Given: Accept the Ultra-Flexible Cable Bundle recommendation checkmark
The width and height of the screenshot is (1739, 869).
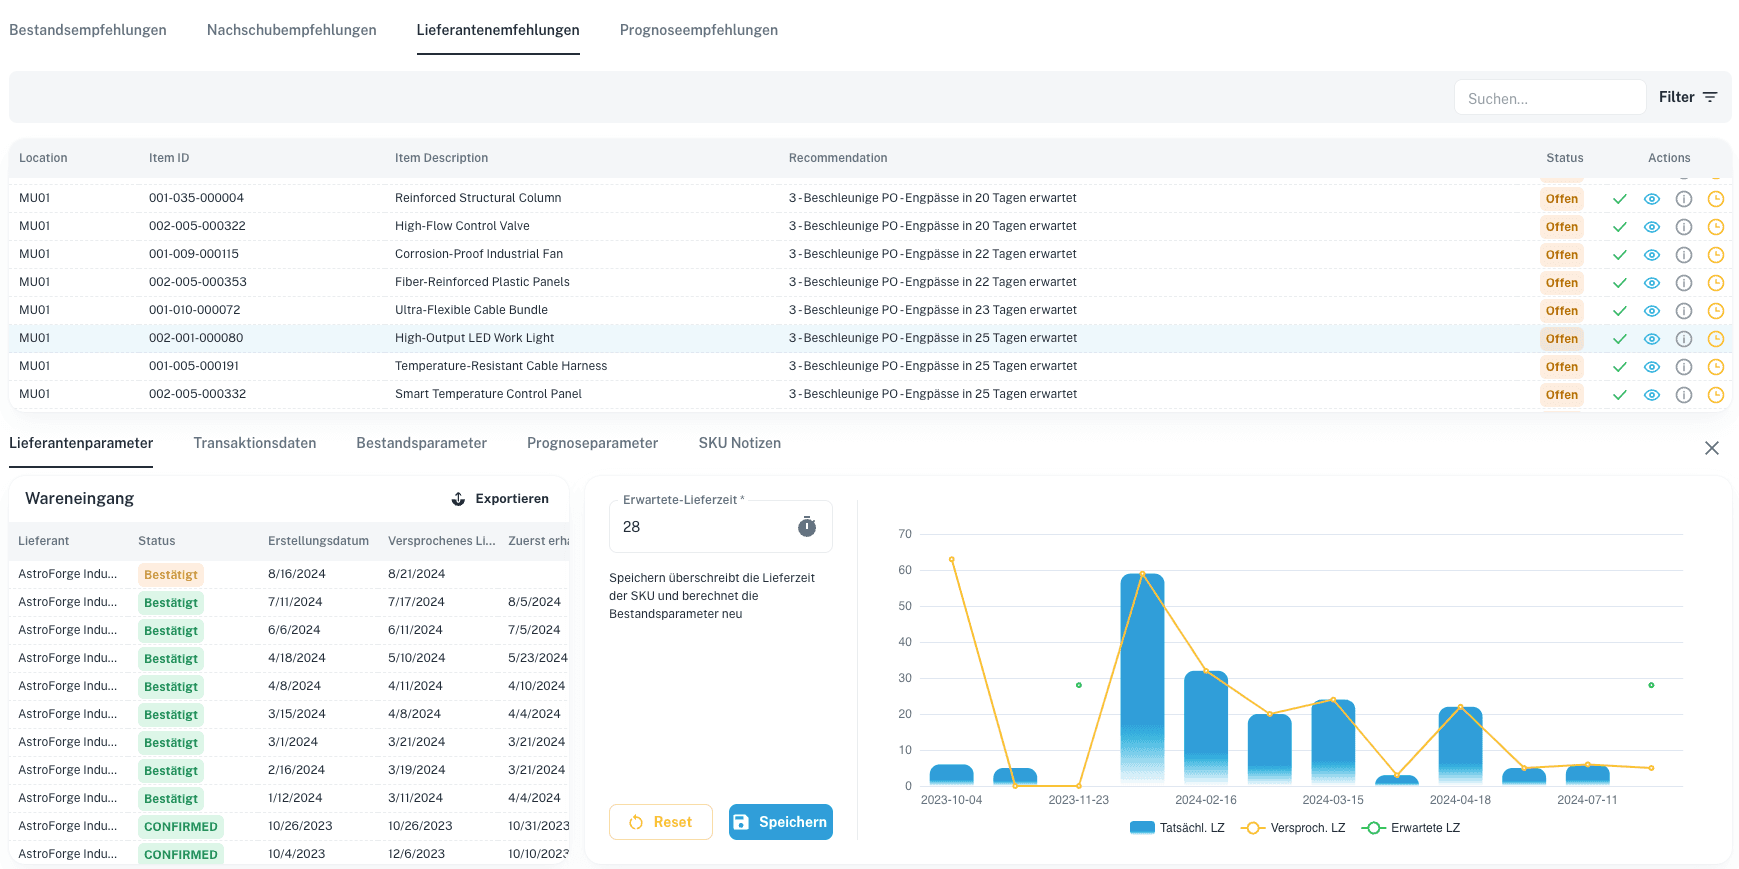Looking at the screenshot, I should coord(1619,311).
